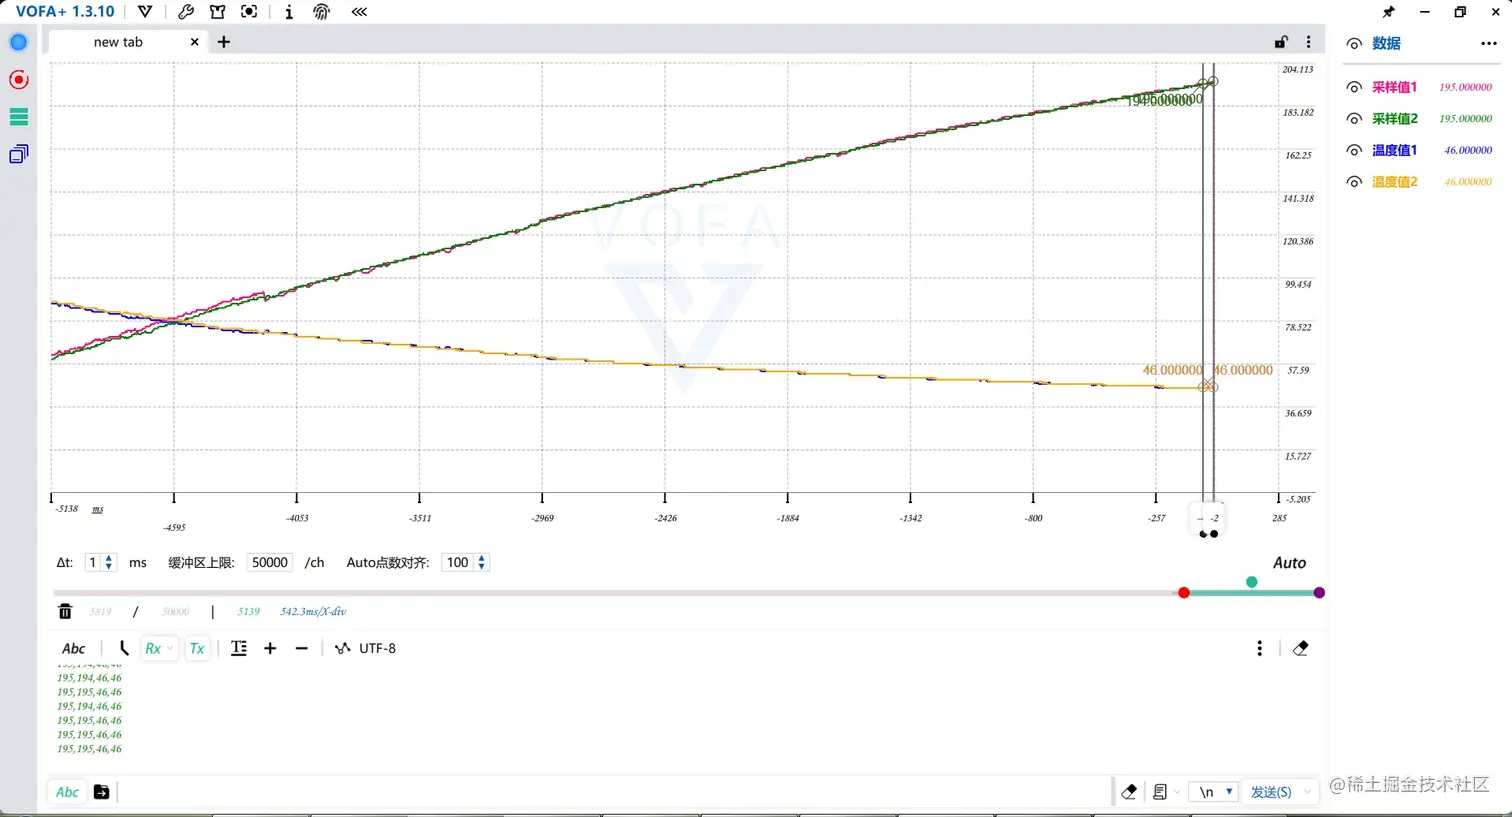Close the 'new tab' tab
The height and width of the screenshot is (817, 1512).
(194, 42)
